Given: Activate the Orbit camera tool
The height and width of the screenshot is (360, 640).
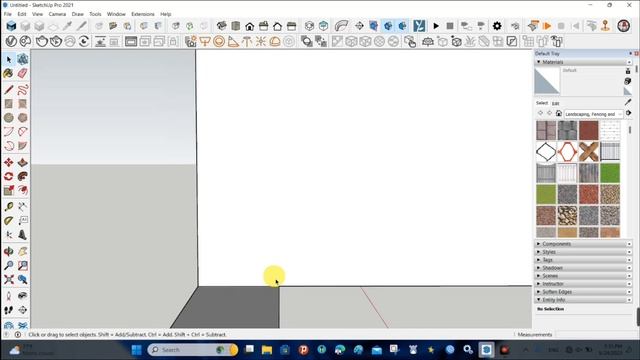Looking at the screenshot, I should (x=9, y=251).
